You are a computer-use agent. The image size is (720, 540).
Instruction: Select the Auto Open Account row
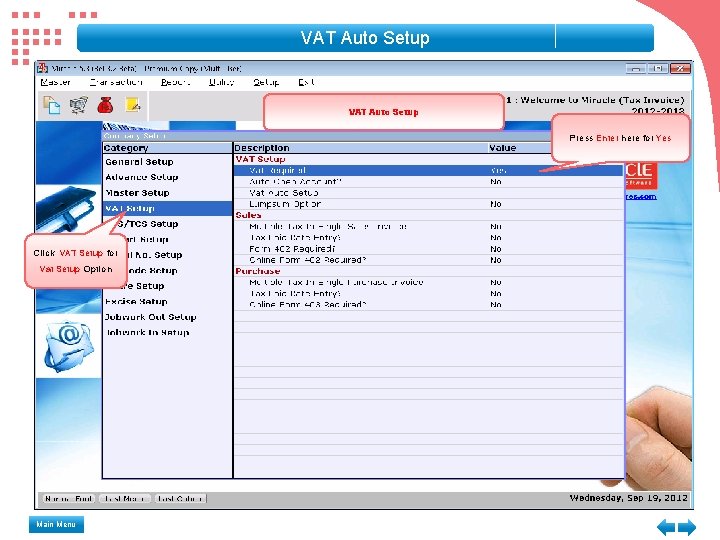point(428,182)
